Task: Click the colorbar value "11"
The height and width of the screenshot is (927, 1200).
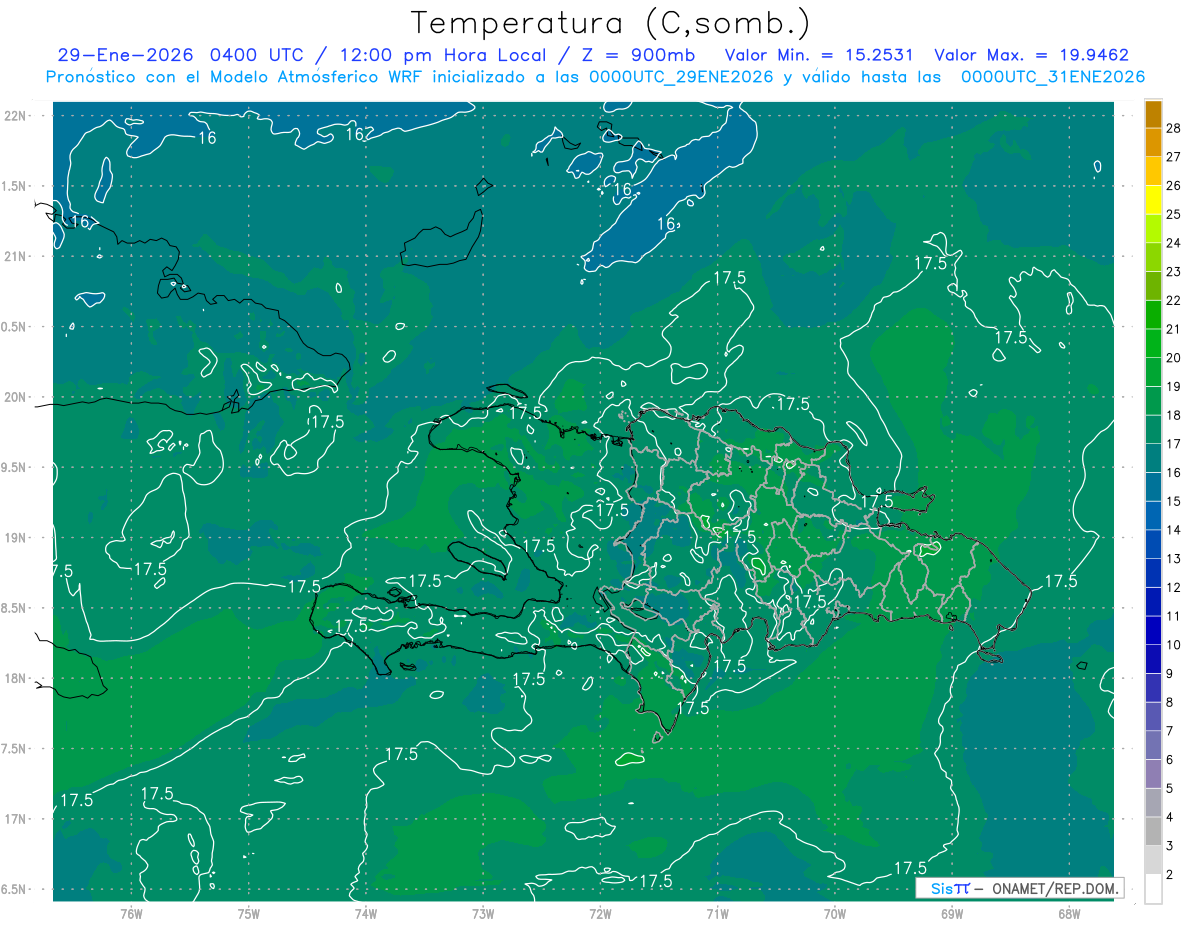Action: pos(1173,616)
